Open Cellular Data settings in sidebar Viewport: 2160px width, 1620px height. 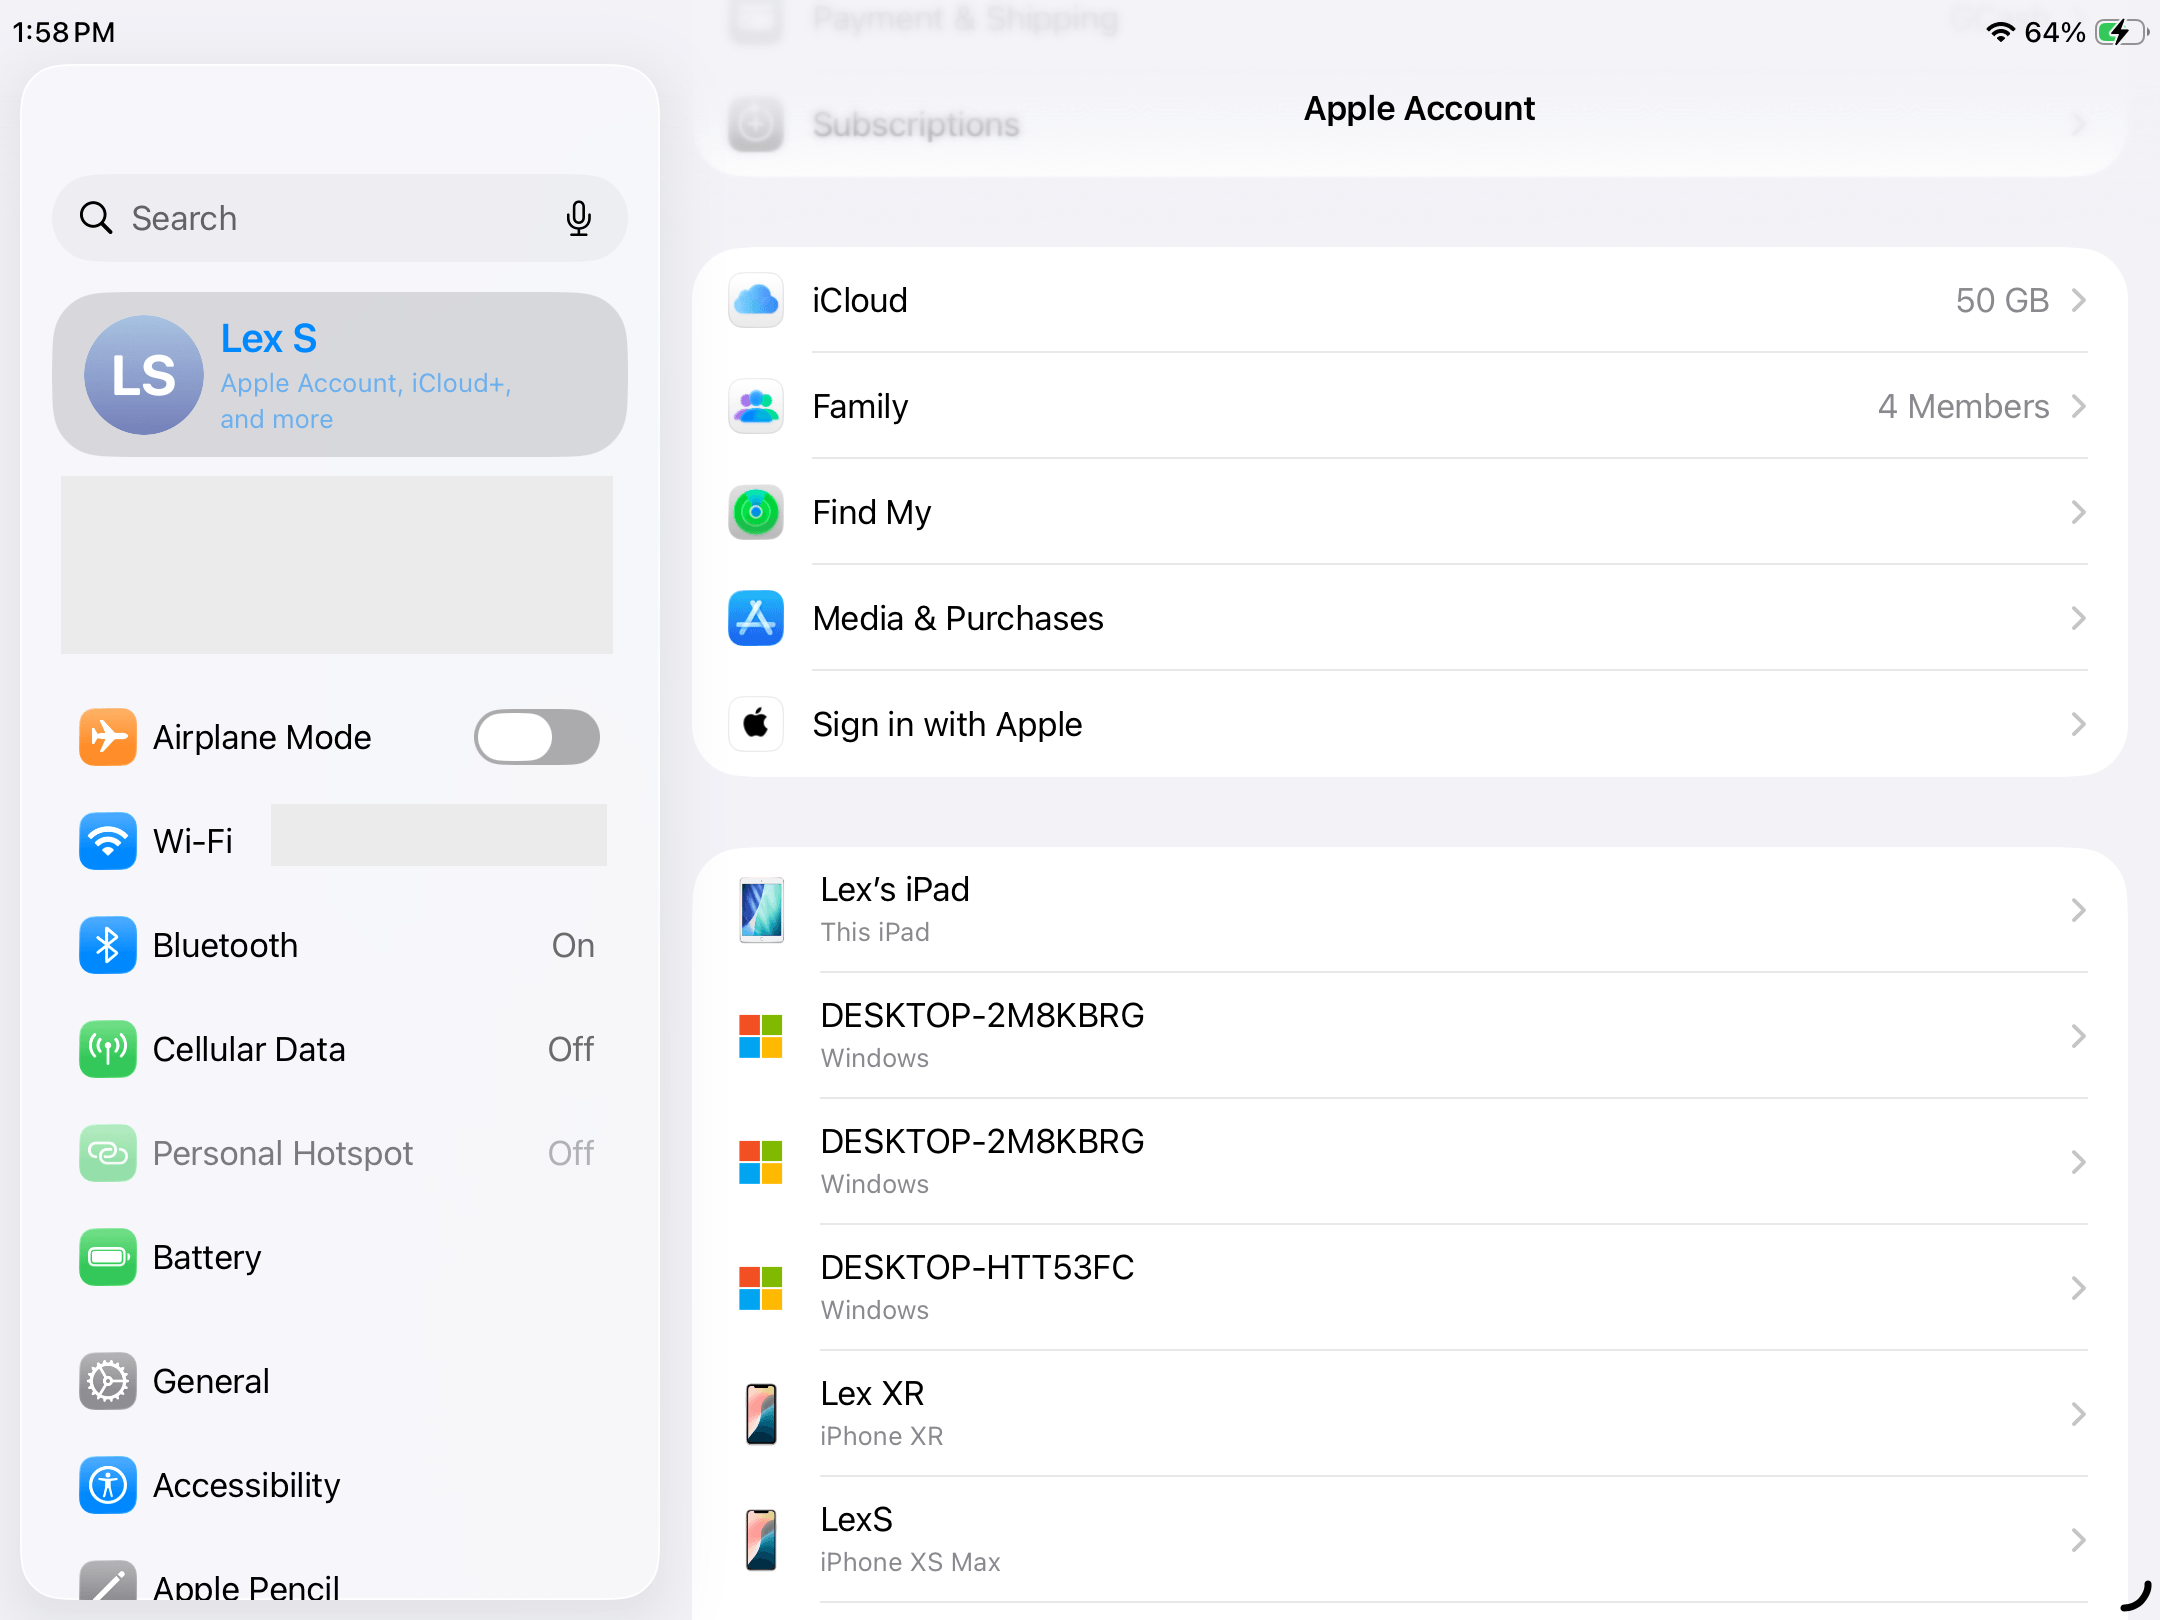(x=340, y=1049)
